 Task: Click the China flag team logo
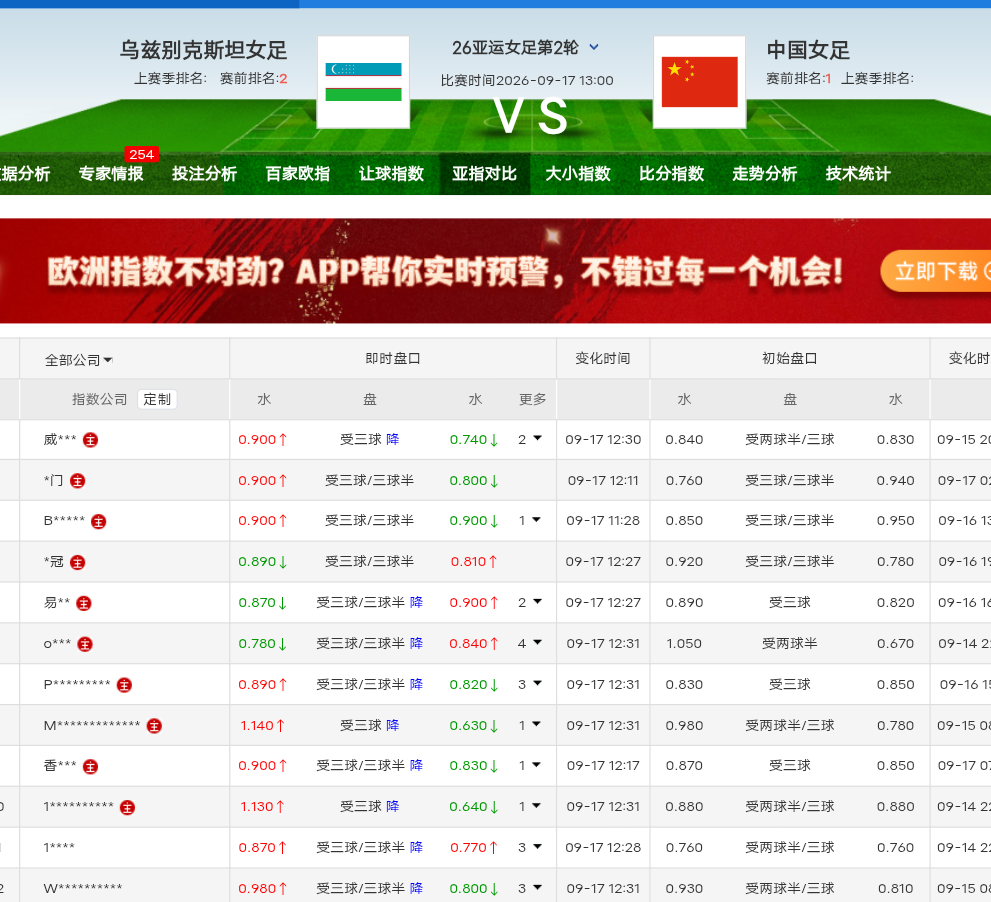[x=699, y=82]
